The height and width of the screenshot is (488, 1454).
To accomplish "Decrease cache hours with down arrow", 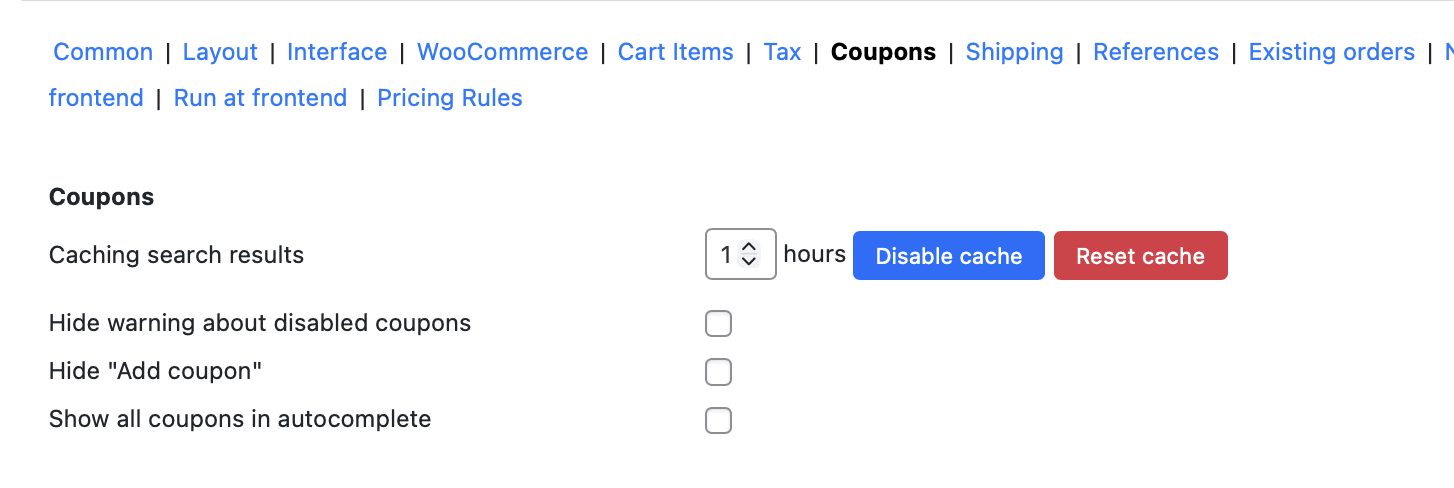I will [749, 262].
